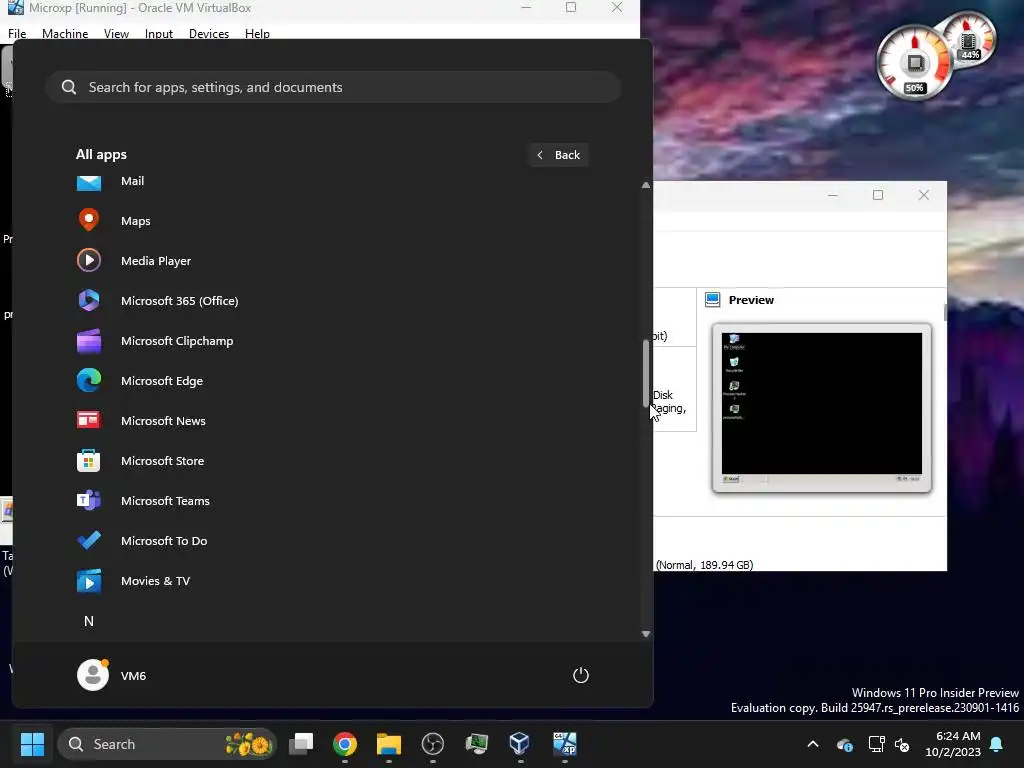The height and width of the screenshot is (768, 1024).
Task: Open File Explorer from the taskbar
Action: point(389,744)
